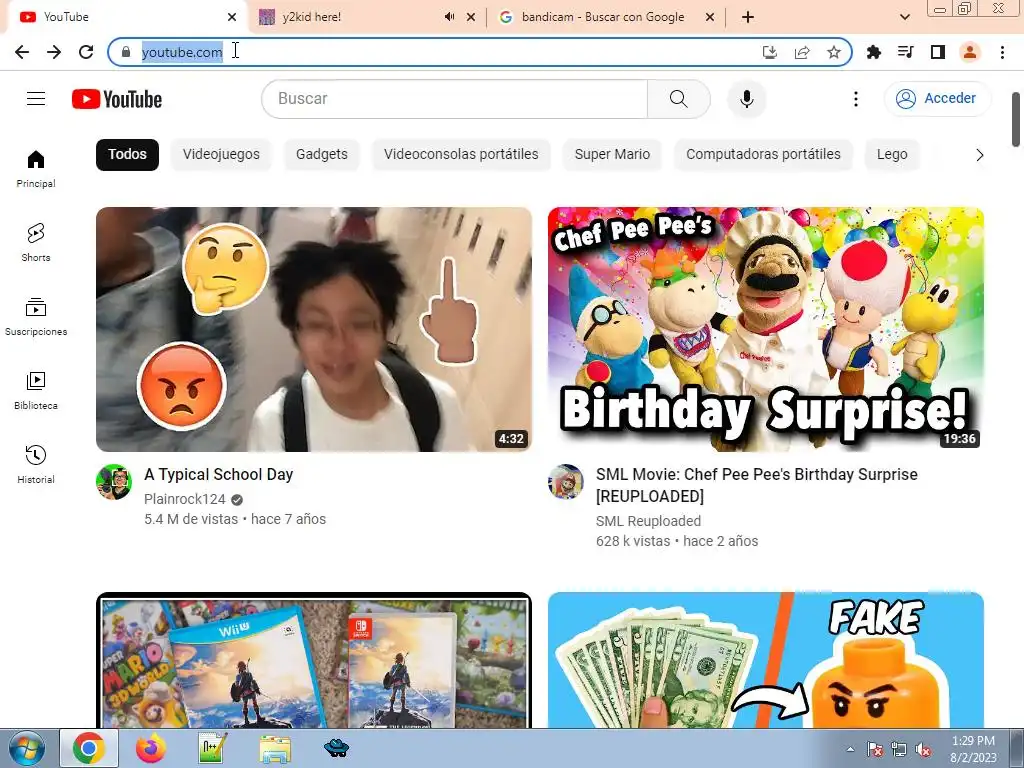1024x768 pixels.
Task: Reload the current page
Action: [86, 52]
